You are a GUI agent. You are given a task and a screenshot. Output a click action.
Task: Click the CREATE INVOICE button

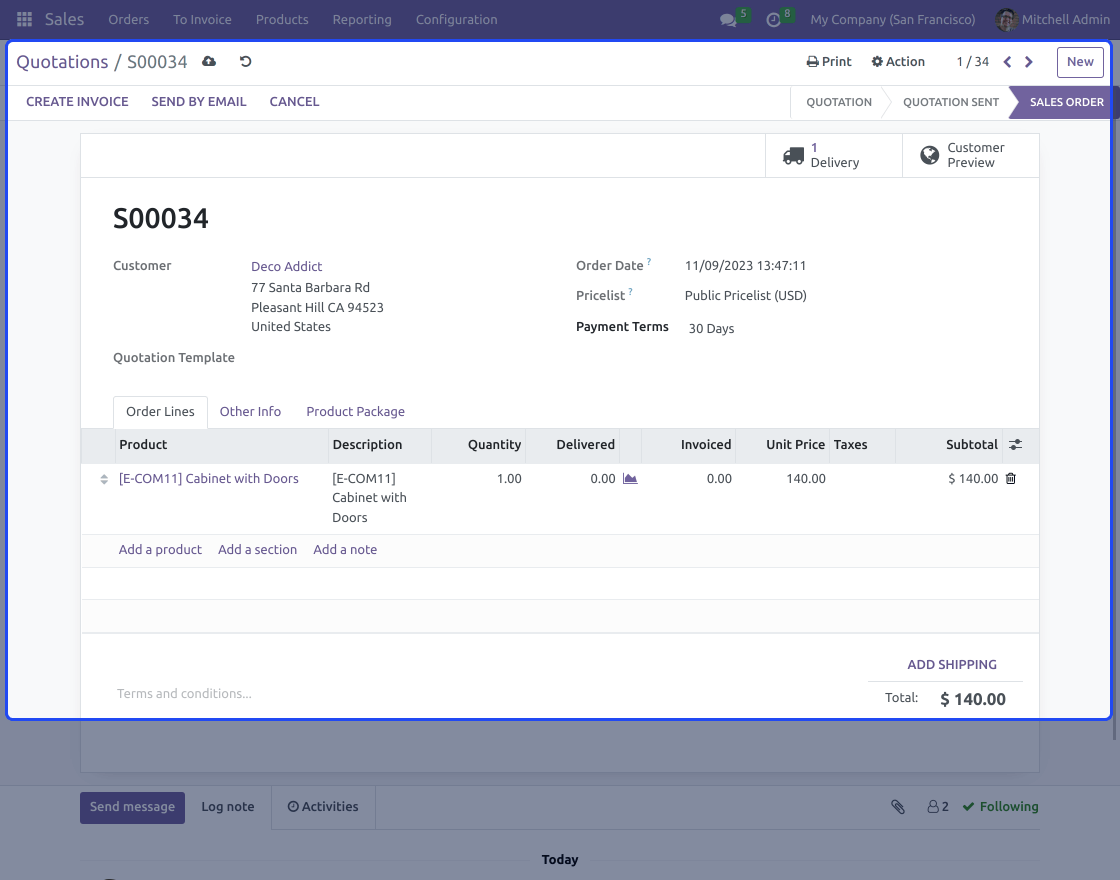[x=77, y=102]
